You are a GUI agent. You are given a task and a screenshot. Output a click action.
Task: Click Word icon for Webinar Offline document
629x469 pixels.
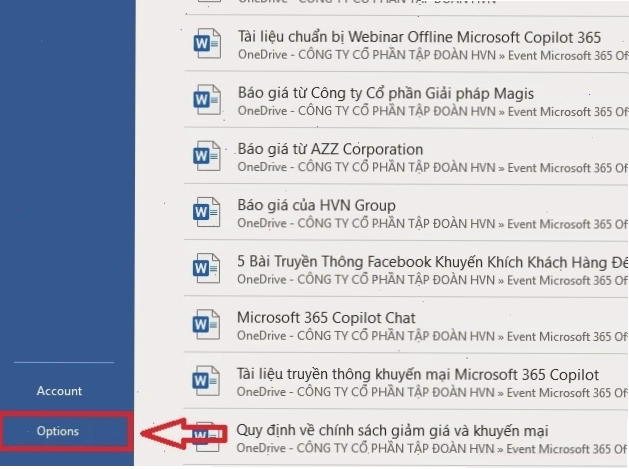click(x=207, y=44)
